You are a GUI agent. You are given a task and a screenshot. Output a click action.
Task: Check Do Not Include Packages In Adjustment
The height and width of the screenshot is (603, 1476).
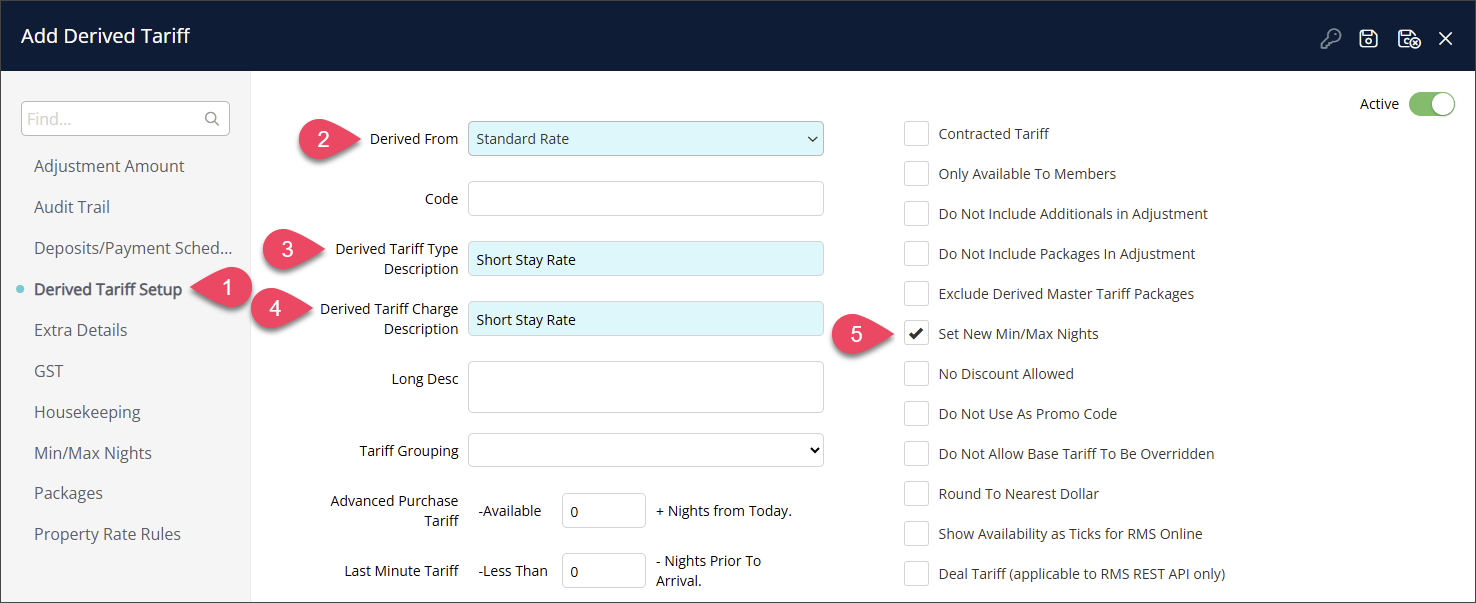pos(916,253)
